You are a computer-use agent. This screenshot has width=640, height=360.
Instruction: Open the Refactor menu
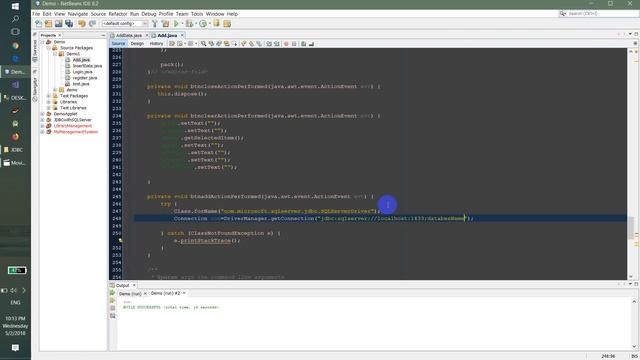pyautogui.click(x=118, y=14)
